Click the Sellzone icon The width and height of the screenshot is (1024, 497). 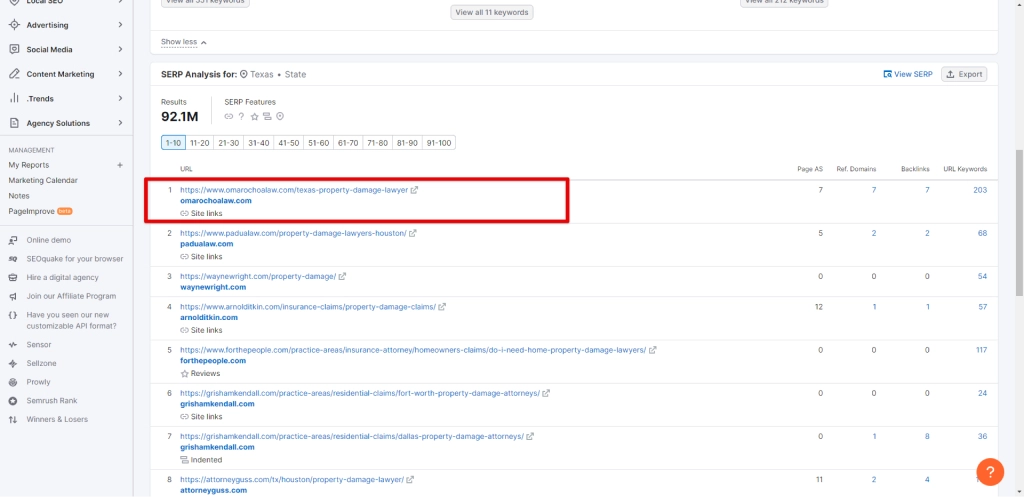point(13,363)
